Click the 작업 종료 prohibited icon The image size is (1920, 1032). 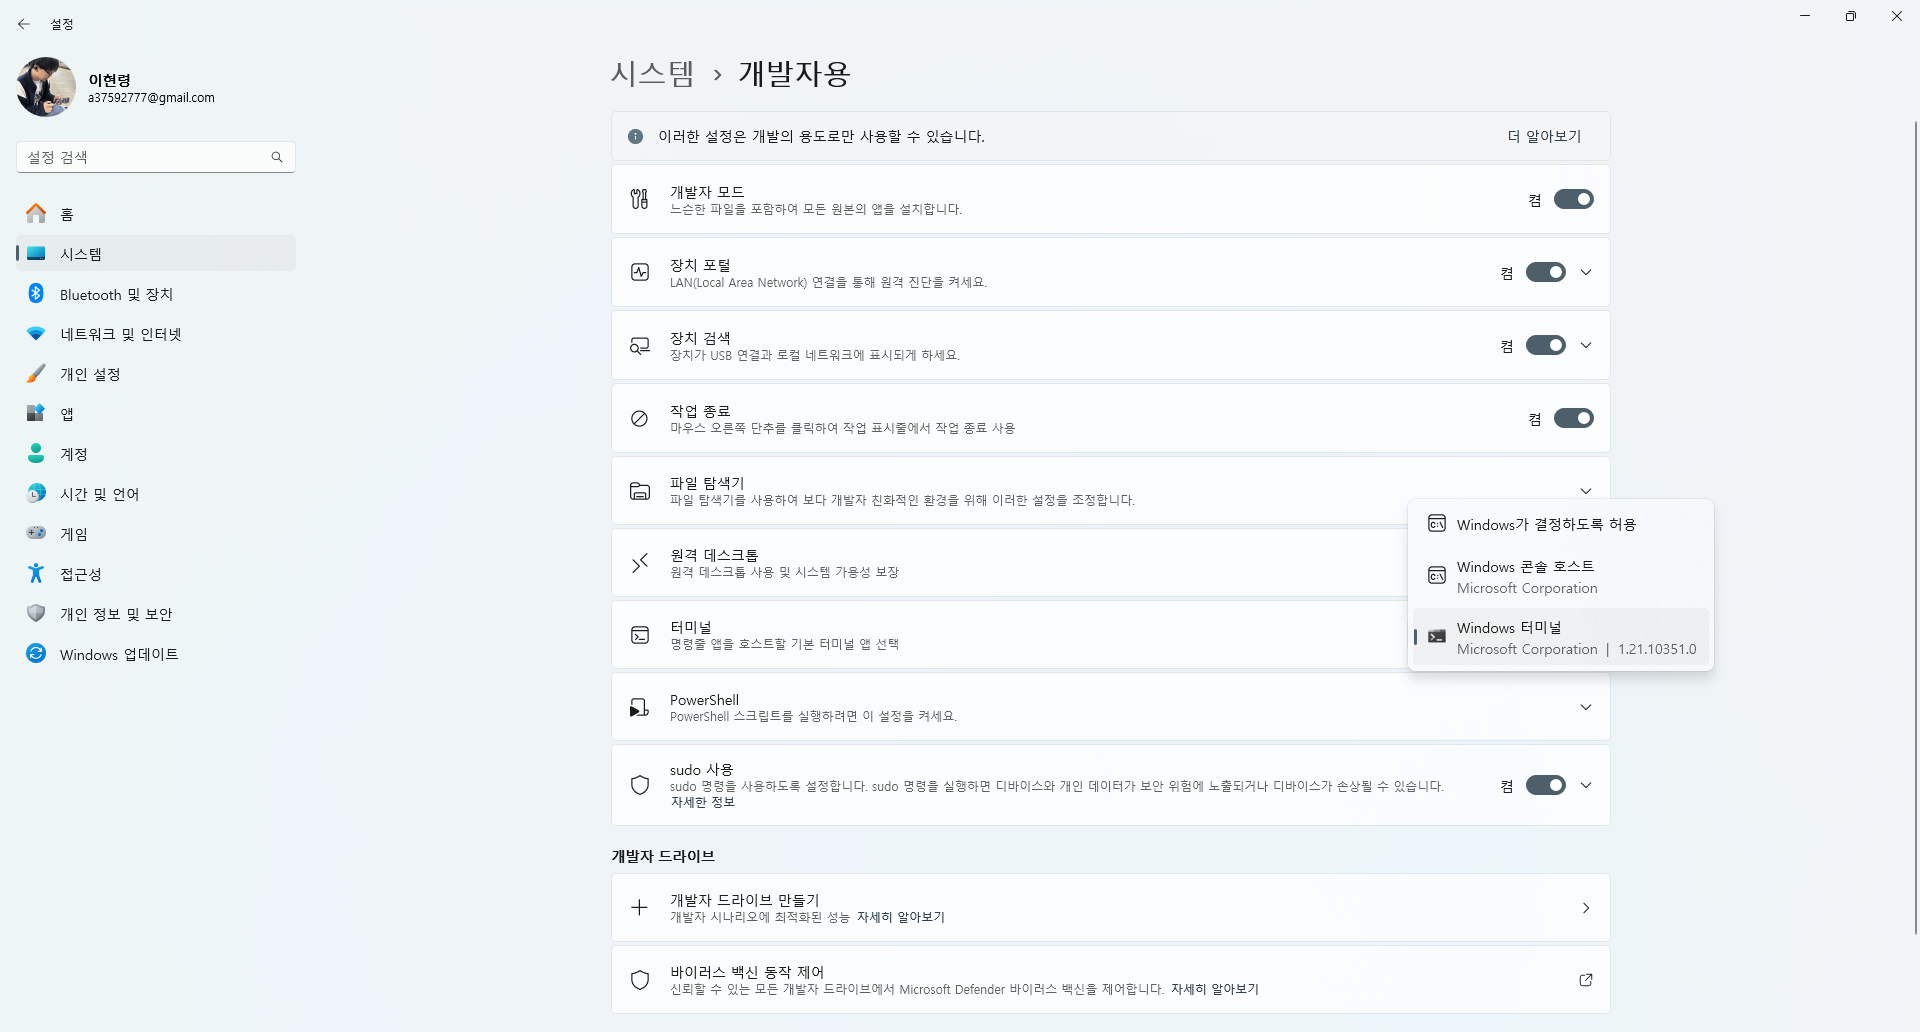640,418
